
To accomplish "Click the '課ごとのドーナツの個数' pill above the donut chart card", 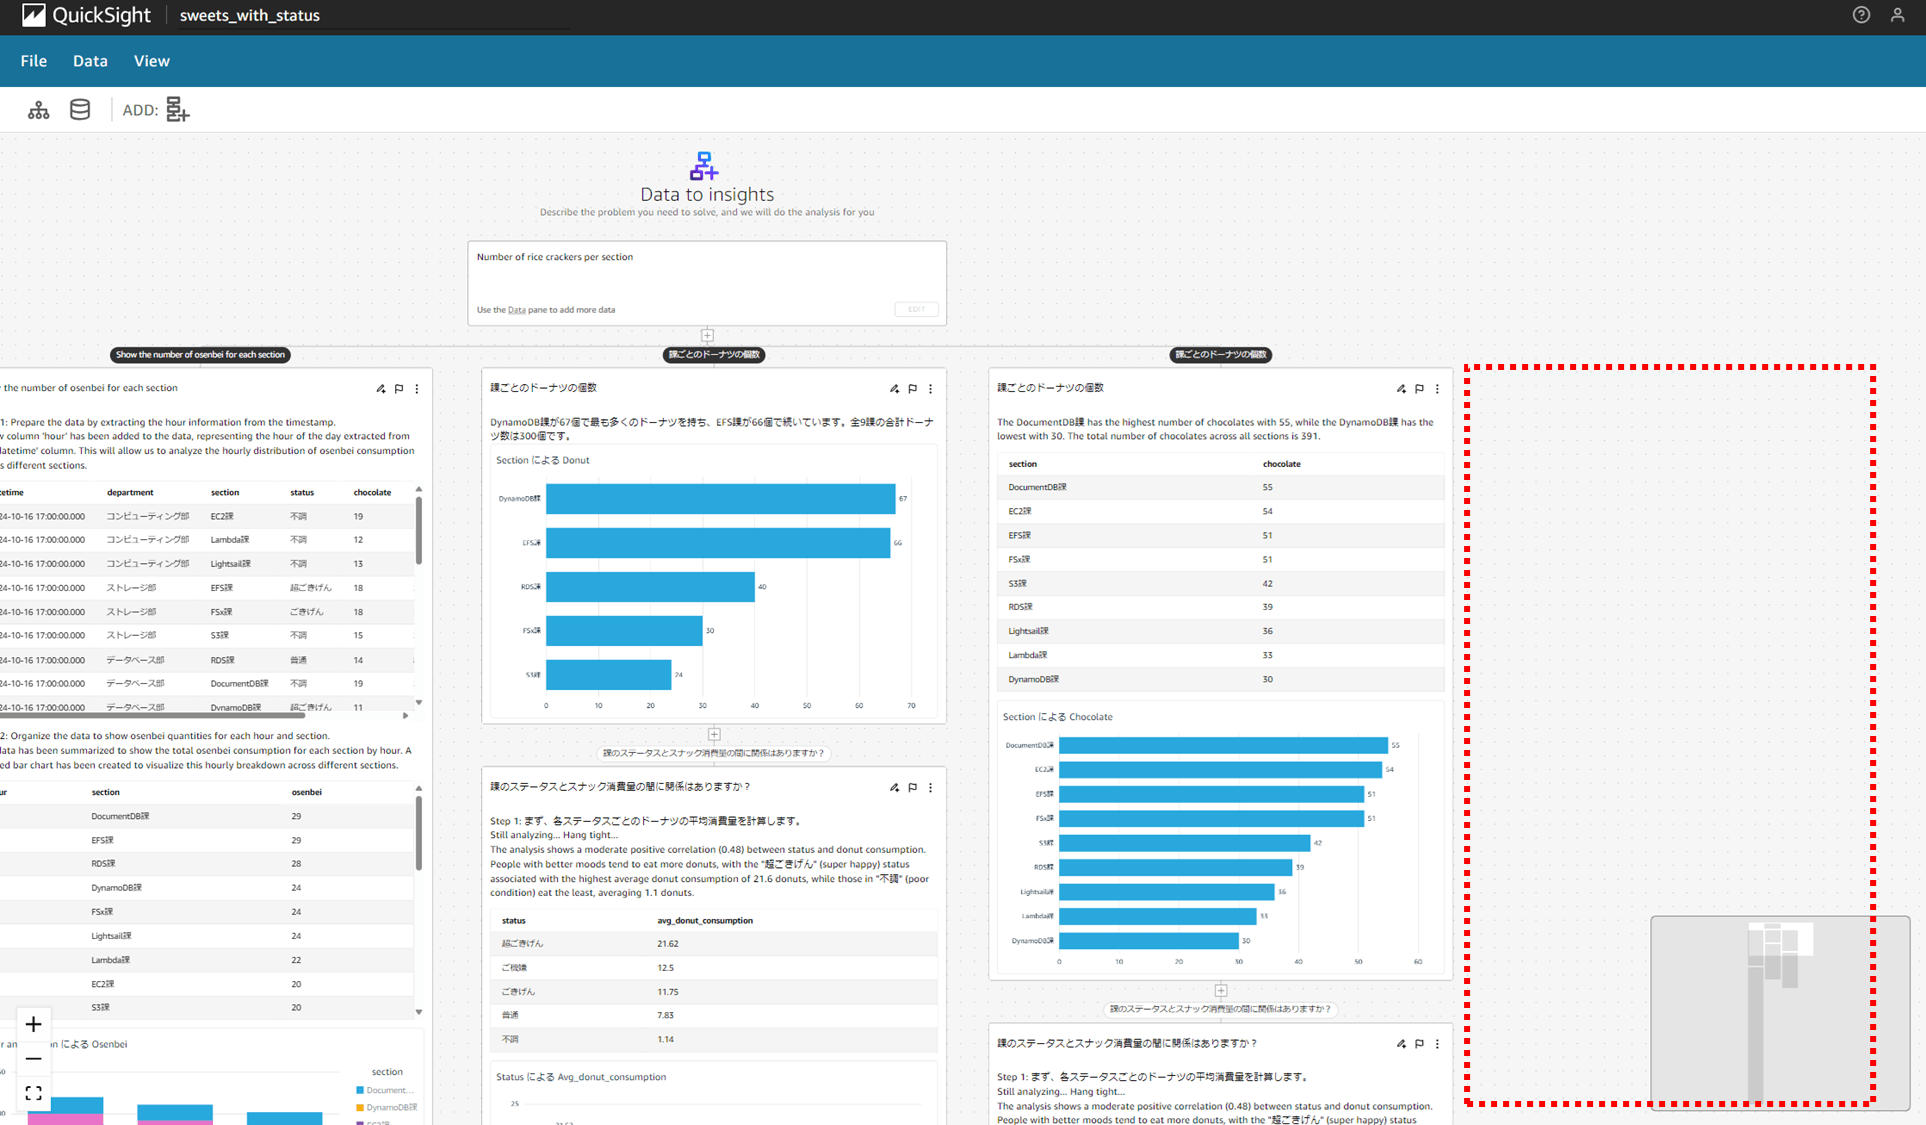I will 714,355.
